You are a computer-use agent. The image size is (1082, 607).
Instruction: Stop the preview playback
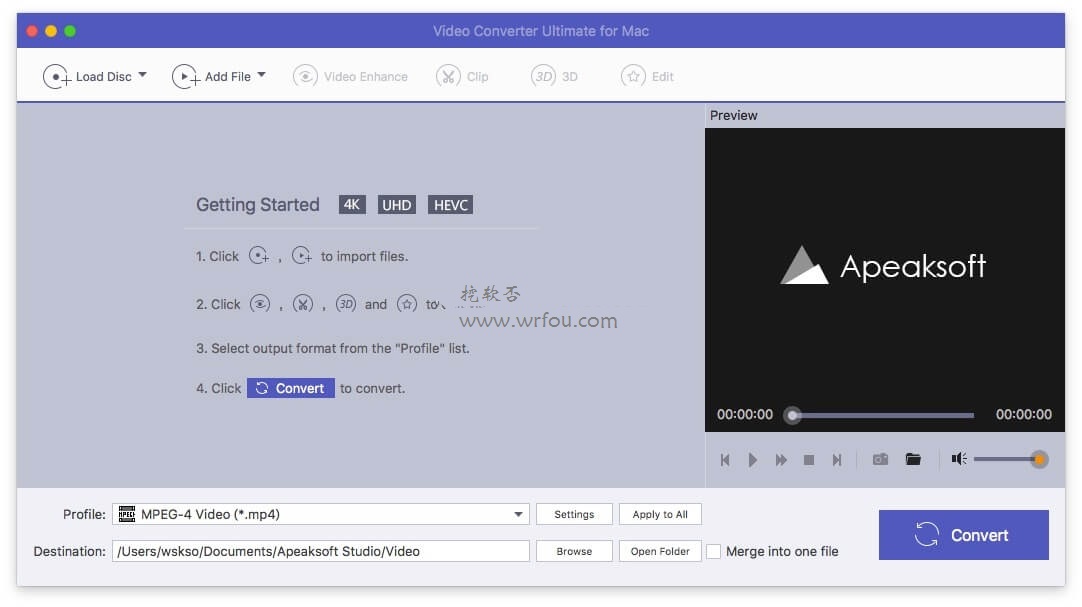pyautogui.click(x=809, y=460)
